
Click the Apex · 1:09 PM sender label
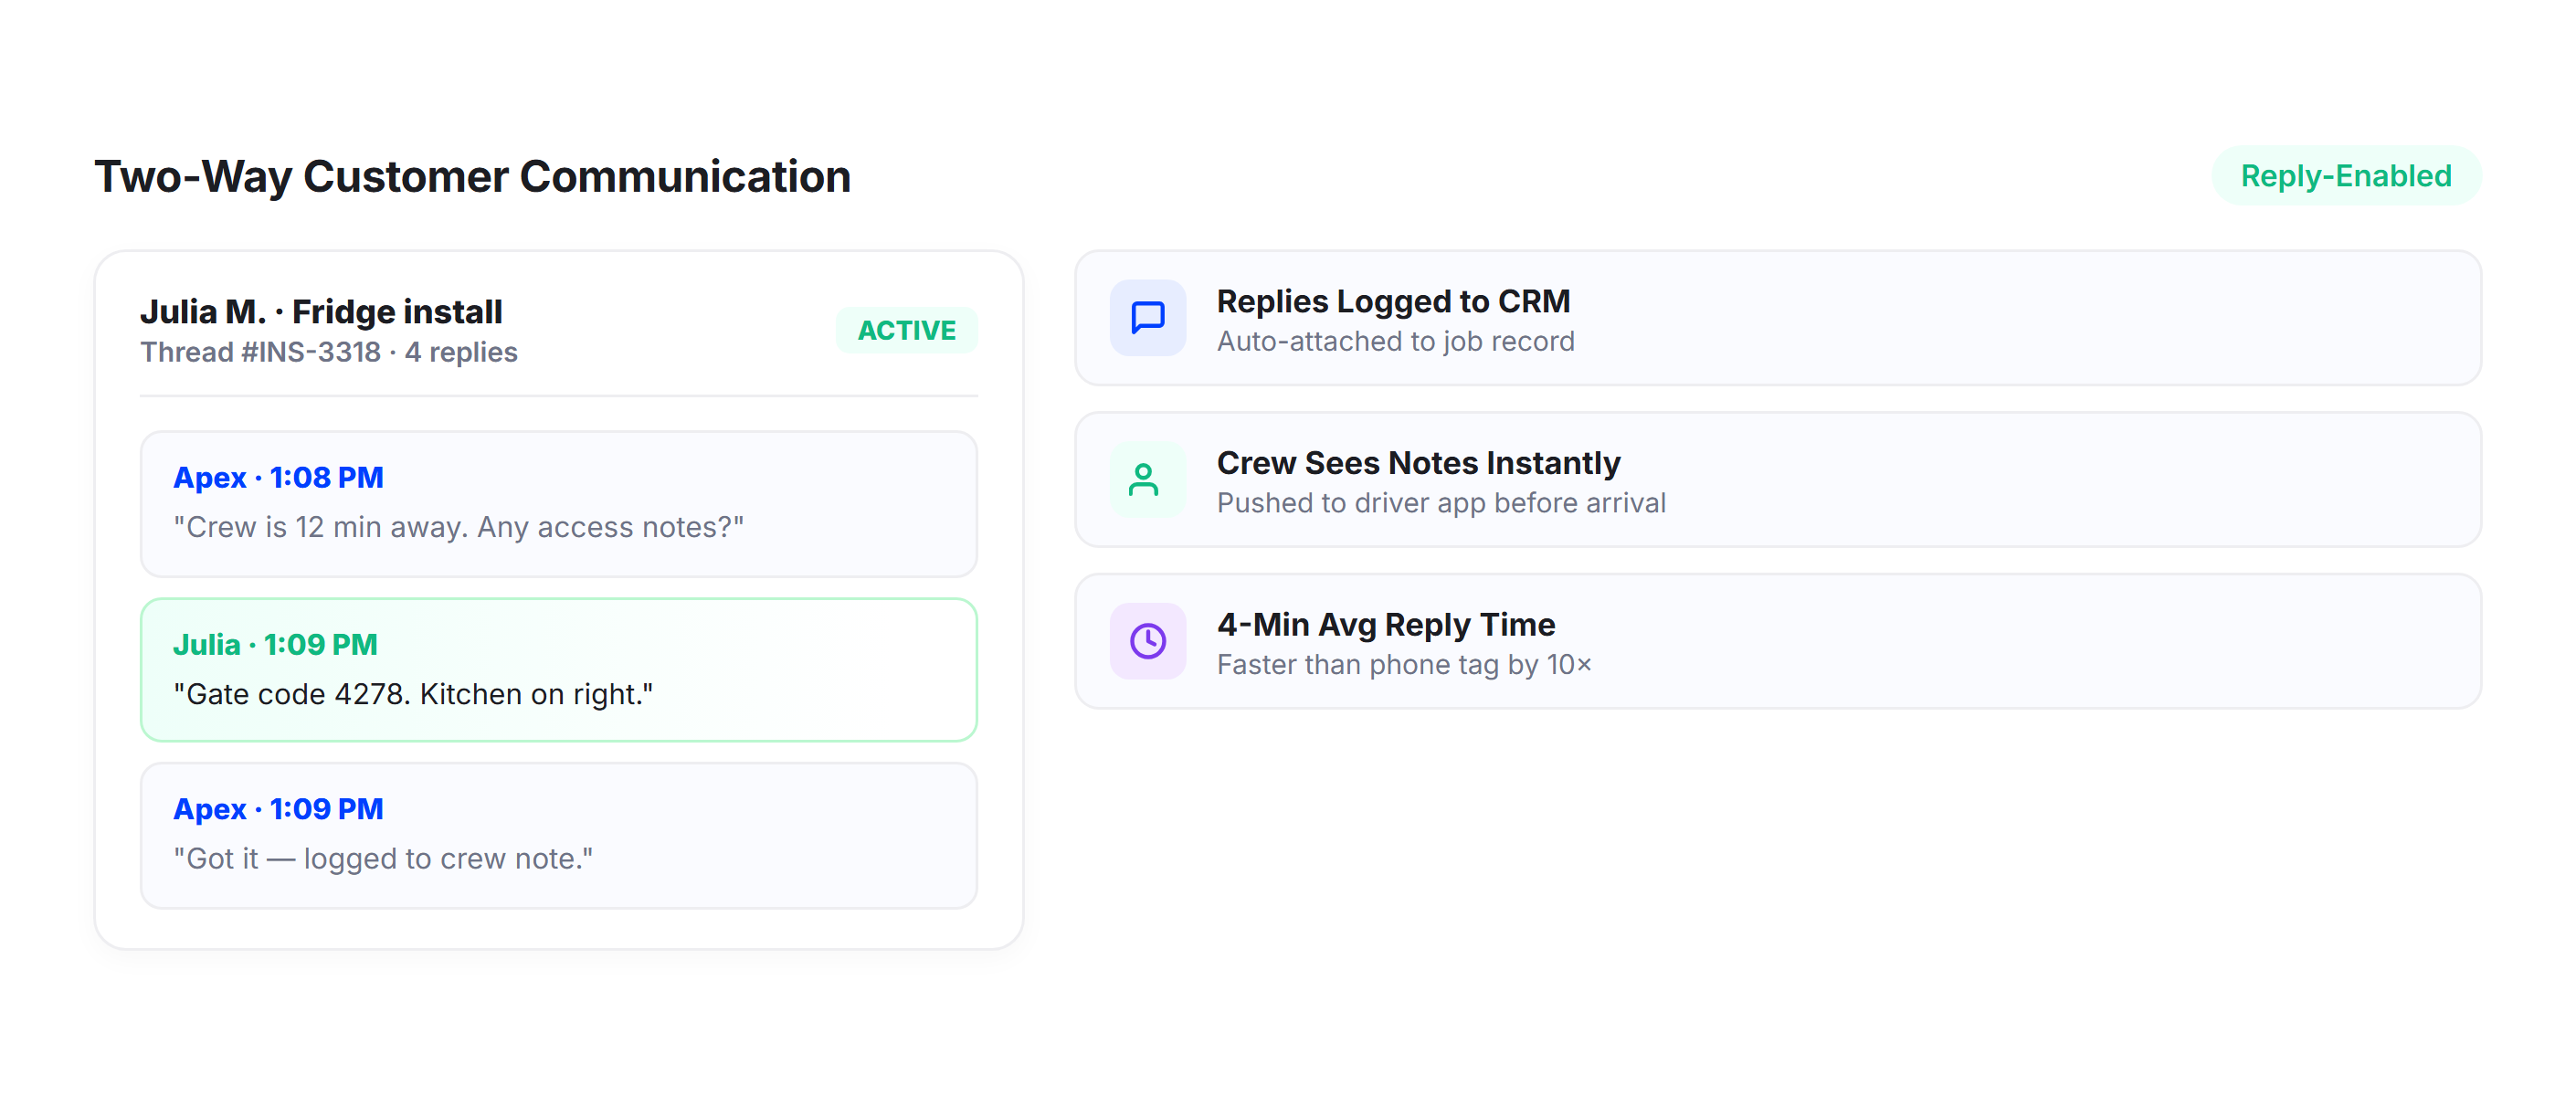(278, 808)
